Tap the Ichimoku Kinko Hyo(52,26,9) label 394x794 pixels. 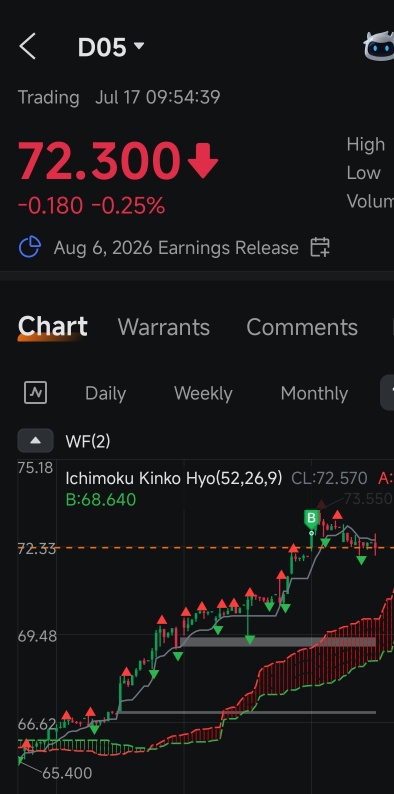[174, 478]
